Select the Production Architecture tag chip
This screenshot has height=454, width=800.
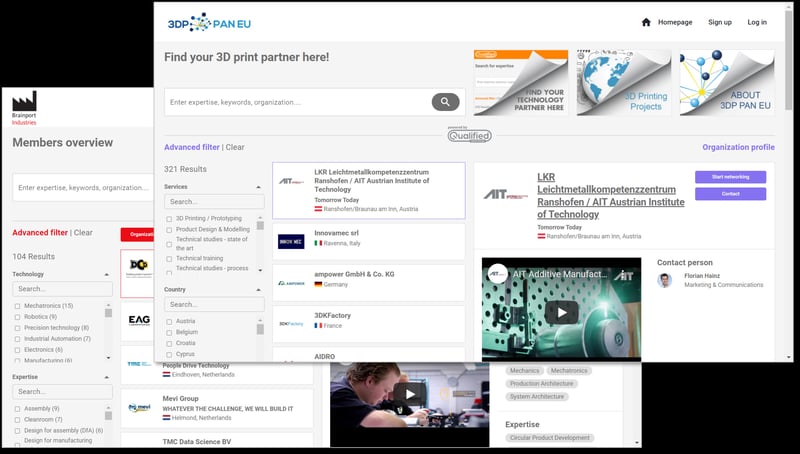coord(541,384)
